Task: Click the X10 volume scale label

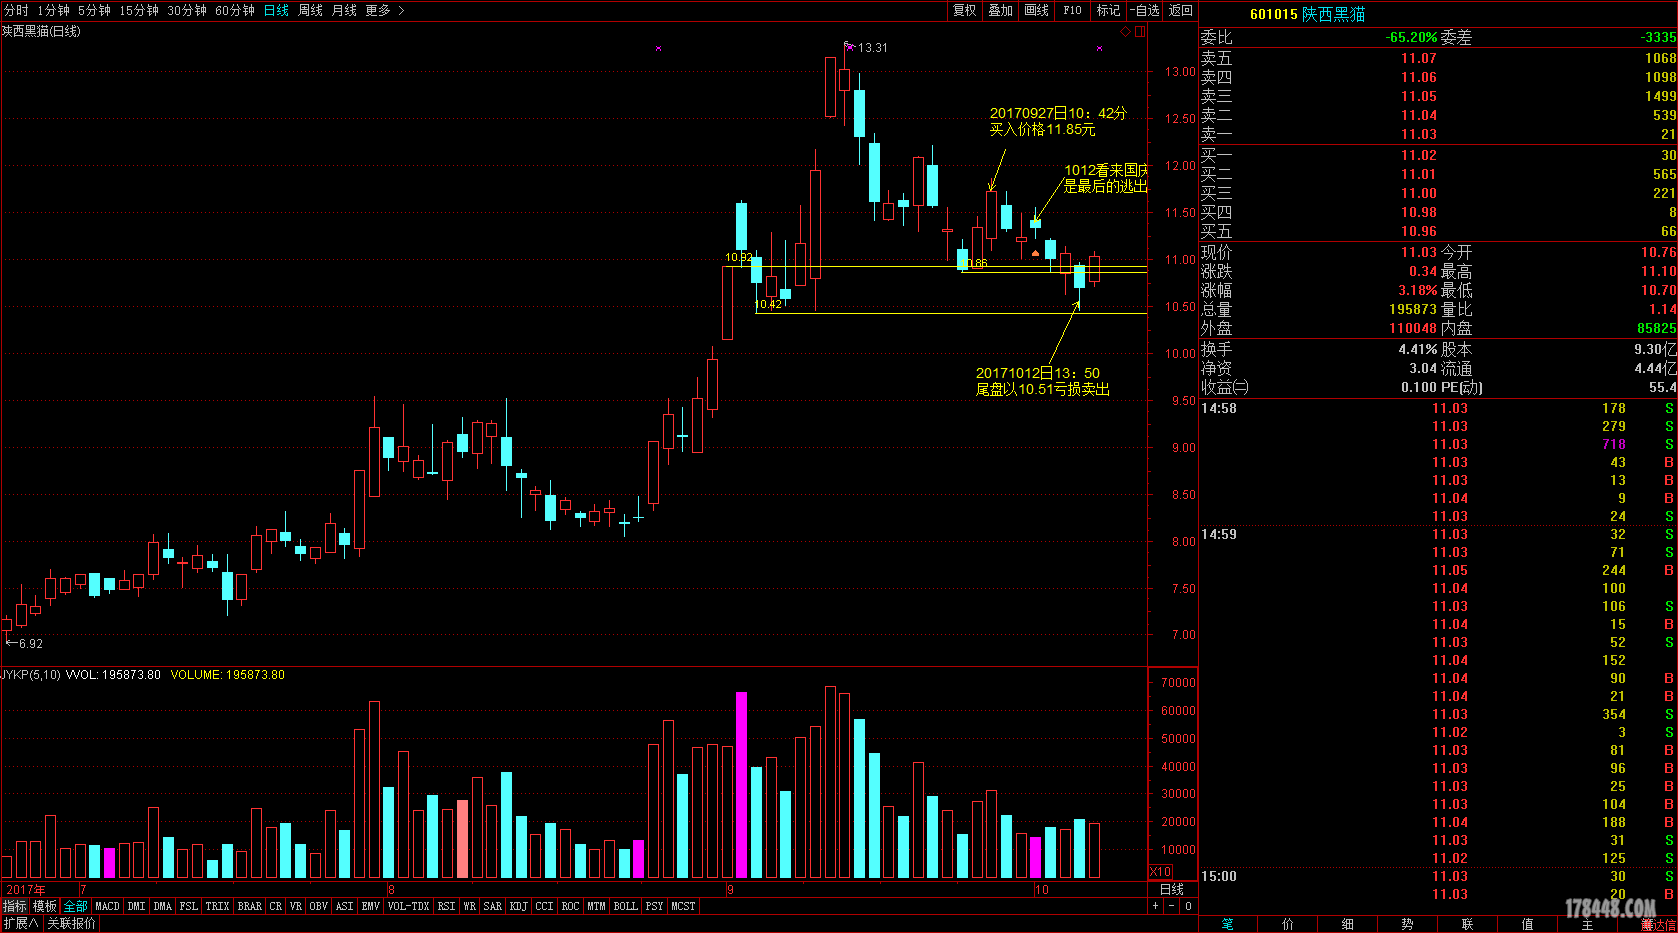Action: click(x=1160, y=872)
